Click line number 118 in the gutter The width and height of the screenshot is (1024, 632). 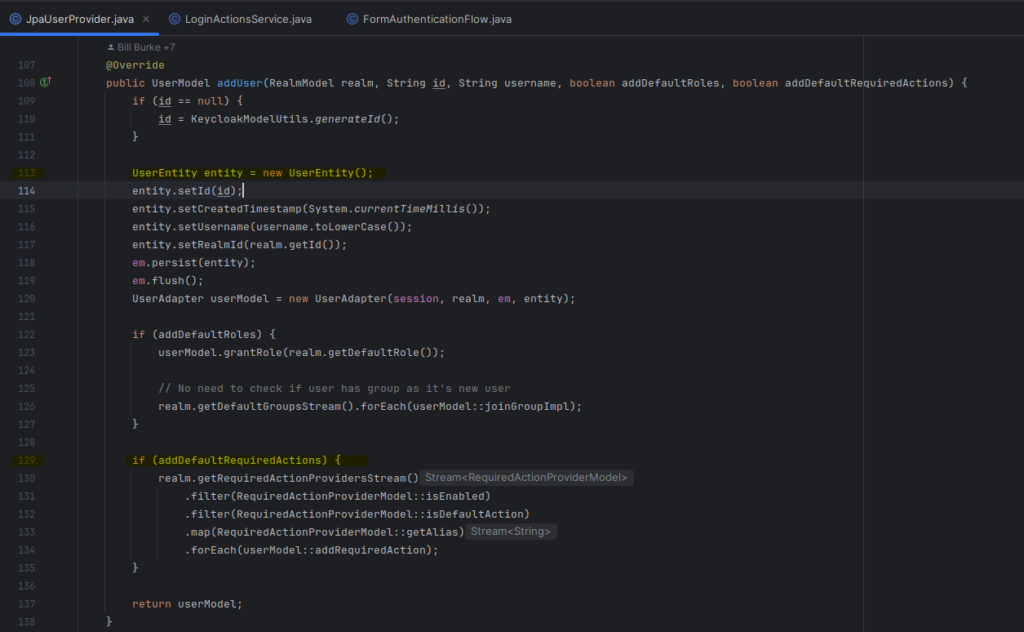25,263
